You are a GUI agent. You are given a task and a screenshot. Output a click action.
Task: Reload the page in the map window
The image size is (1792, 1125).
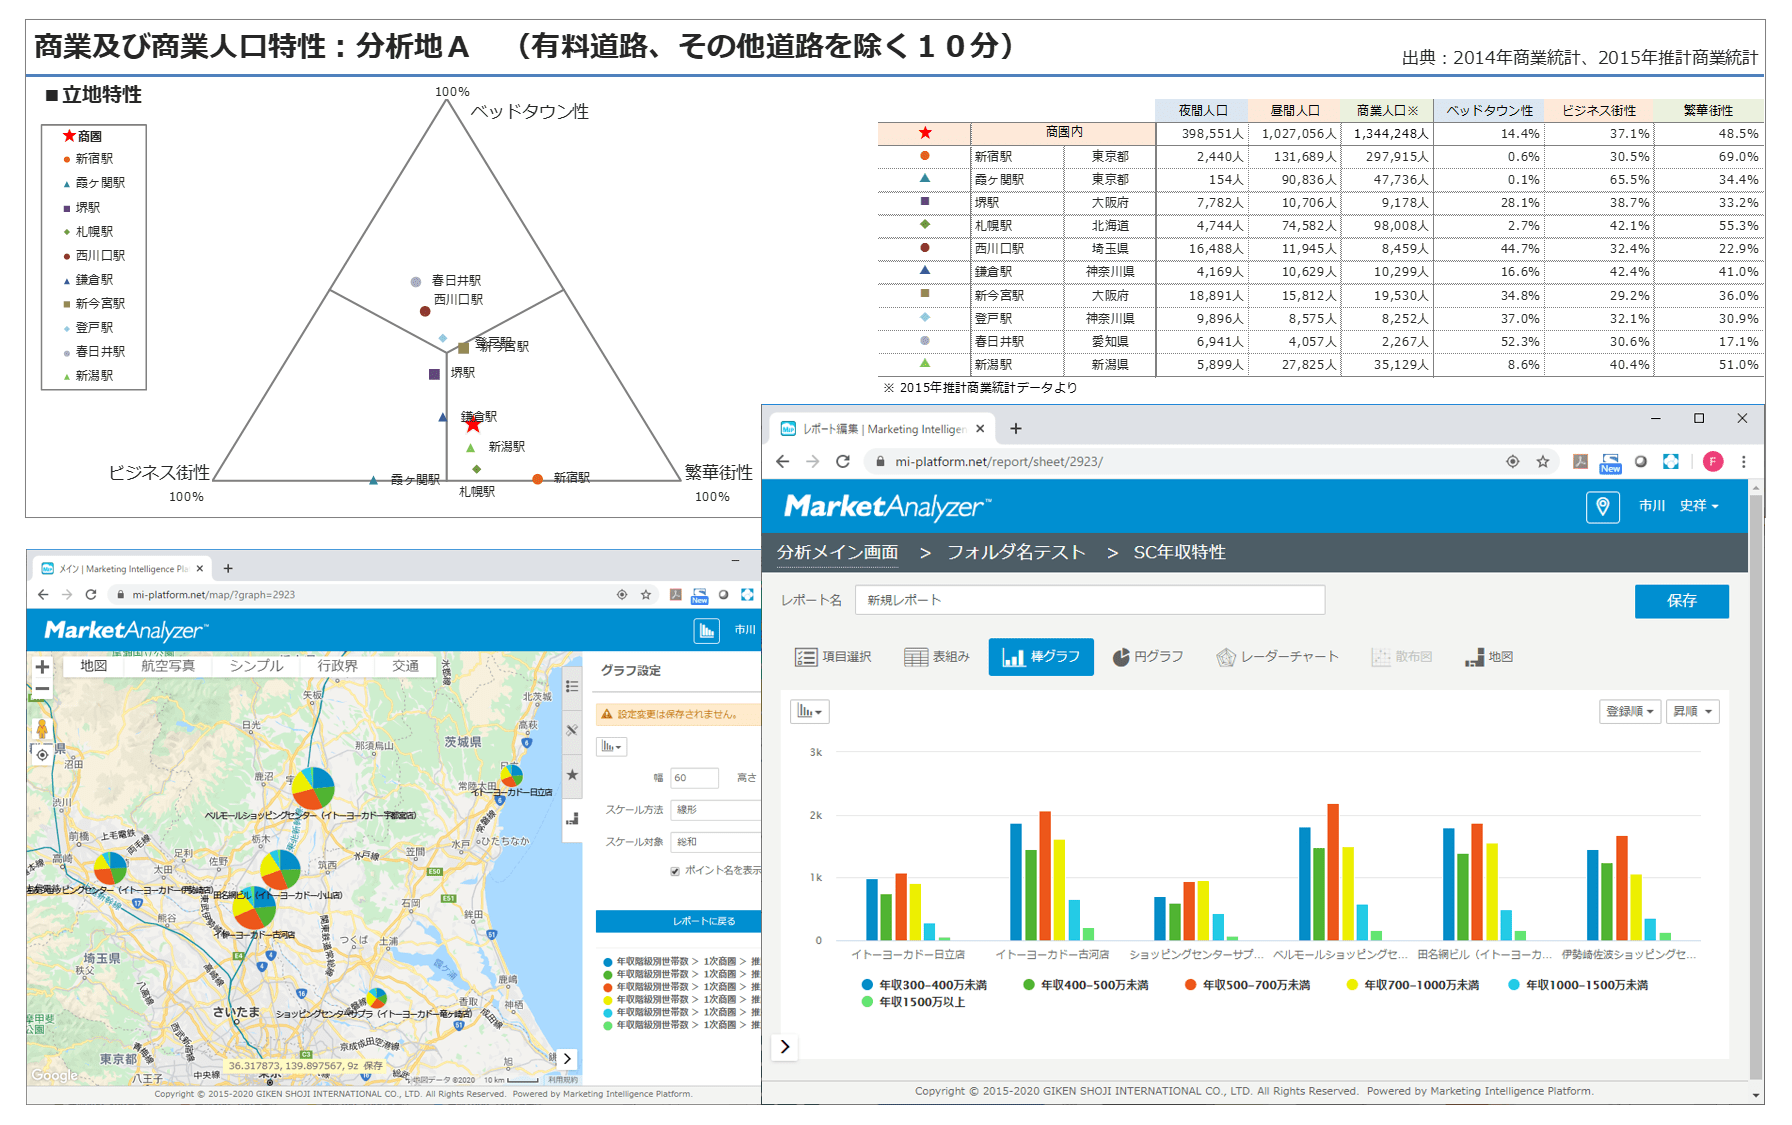tap(91, 595)
